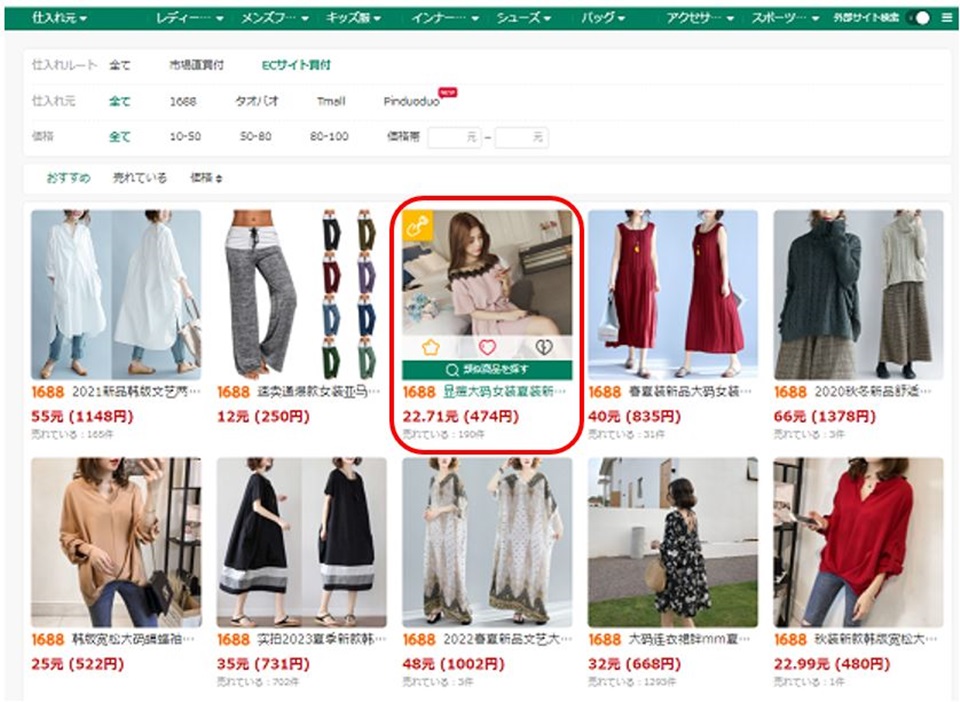Switch to the おすすめ sort tab

coord(68,178)
